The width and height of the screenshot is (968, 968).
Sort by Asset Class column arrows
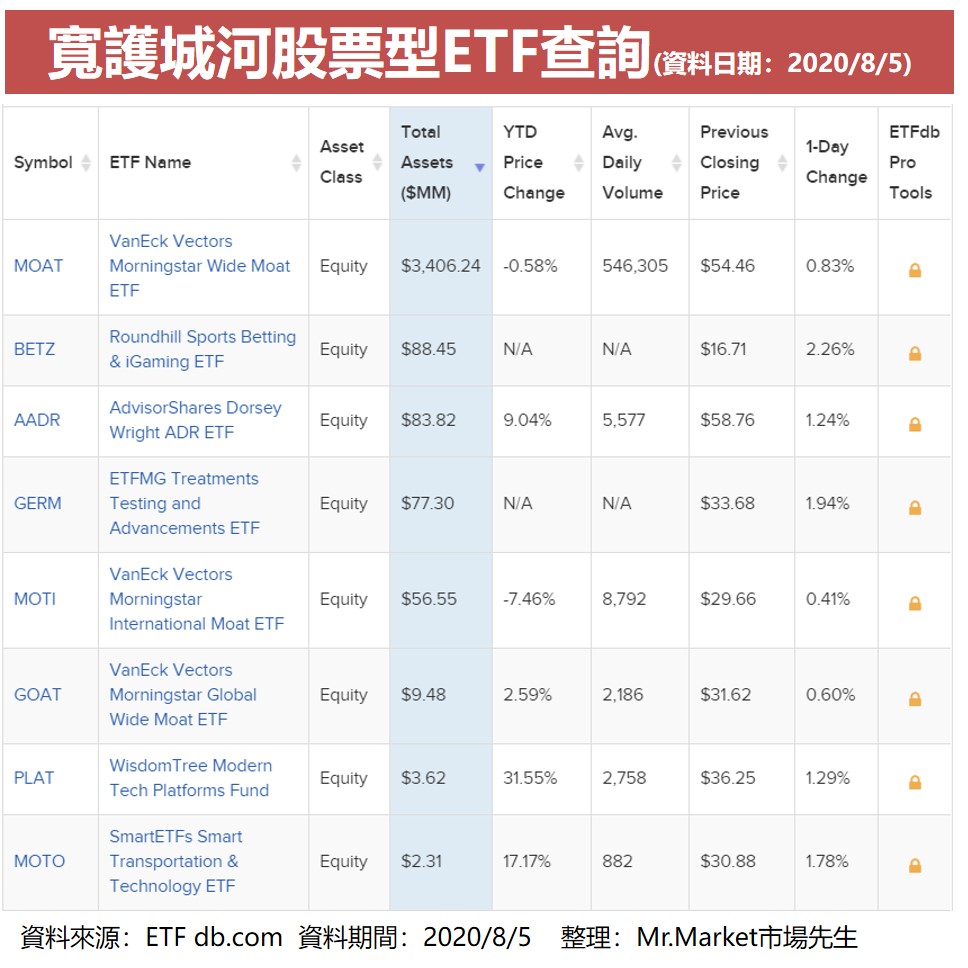point(377,163)
